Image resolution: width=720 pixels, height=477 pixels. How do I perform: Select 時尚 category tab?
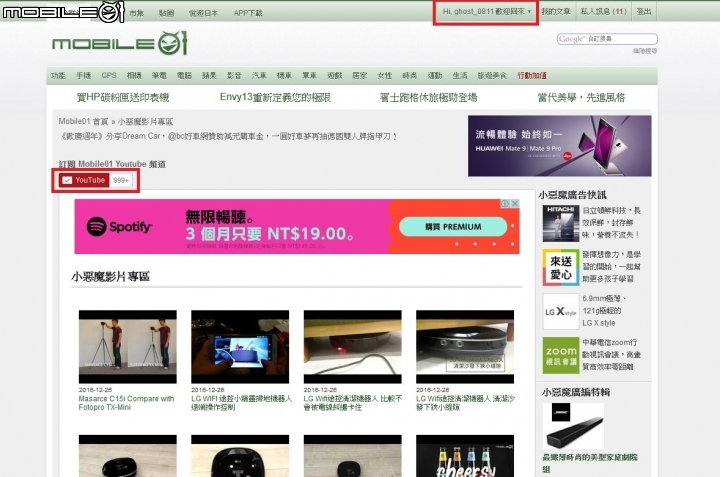click(x=410, y=75)
